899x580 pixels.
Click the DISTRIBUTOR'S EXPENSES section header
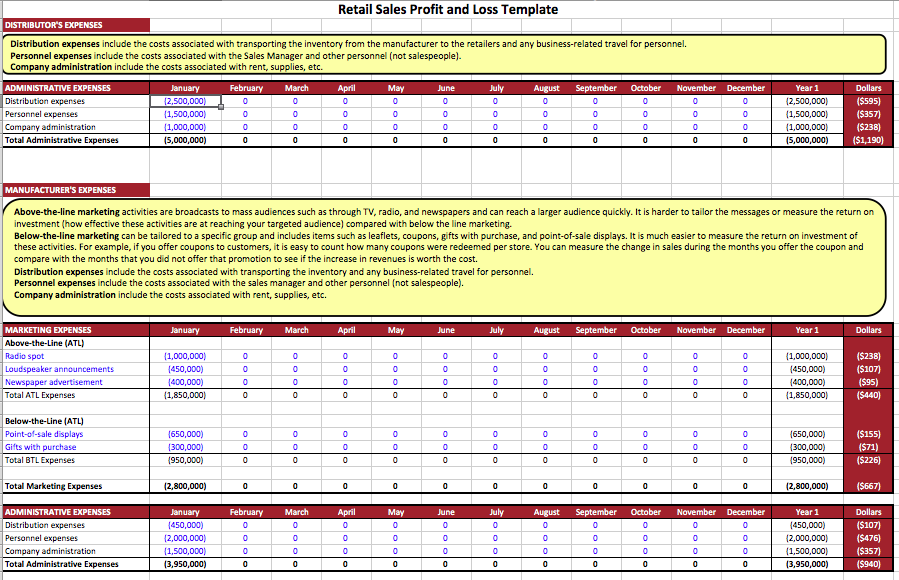[76, 25]
